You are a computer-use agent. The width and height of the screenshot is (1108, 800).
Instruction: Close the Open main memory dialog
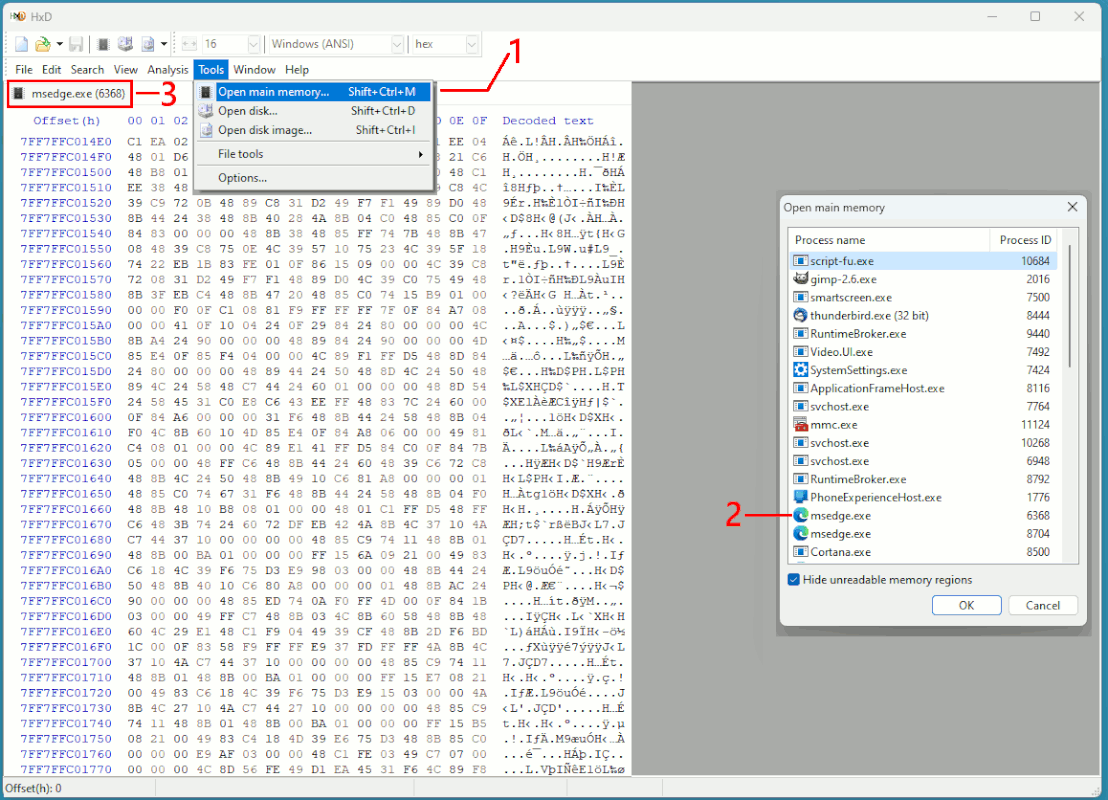1072,207
